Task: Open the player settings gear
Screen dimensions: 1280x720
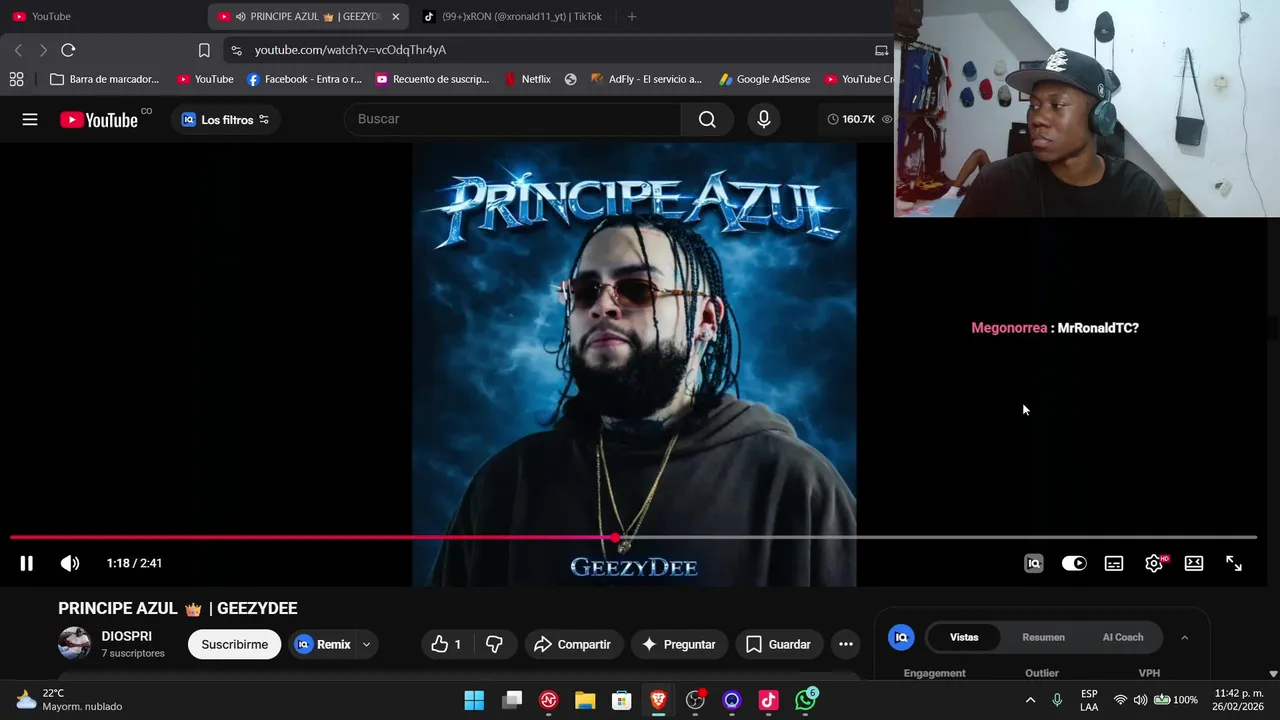Action: (1154, 563)
